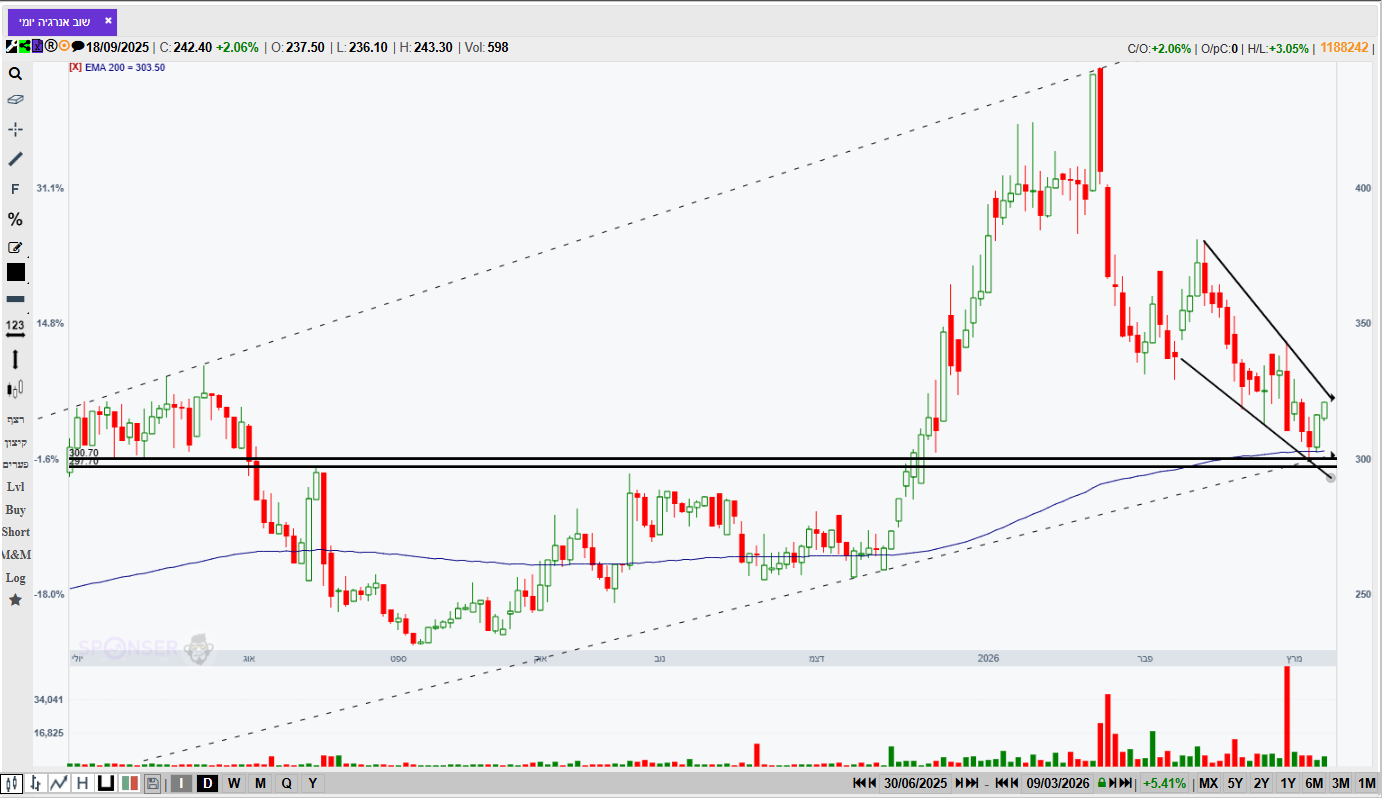The width and height of the screenshot is (1385, 801).
Task: Select the 123 ruler measuring tool
Action: (15, 330)
